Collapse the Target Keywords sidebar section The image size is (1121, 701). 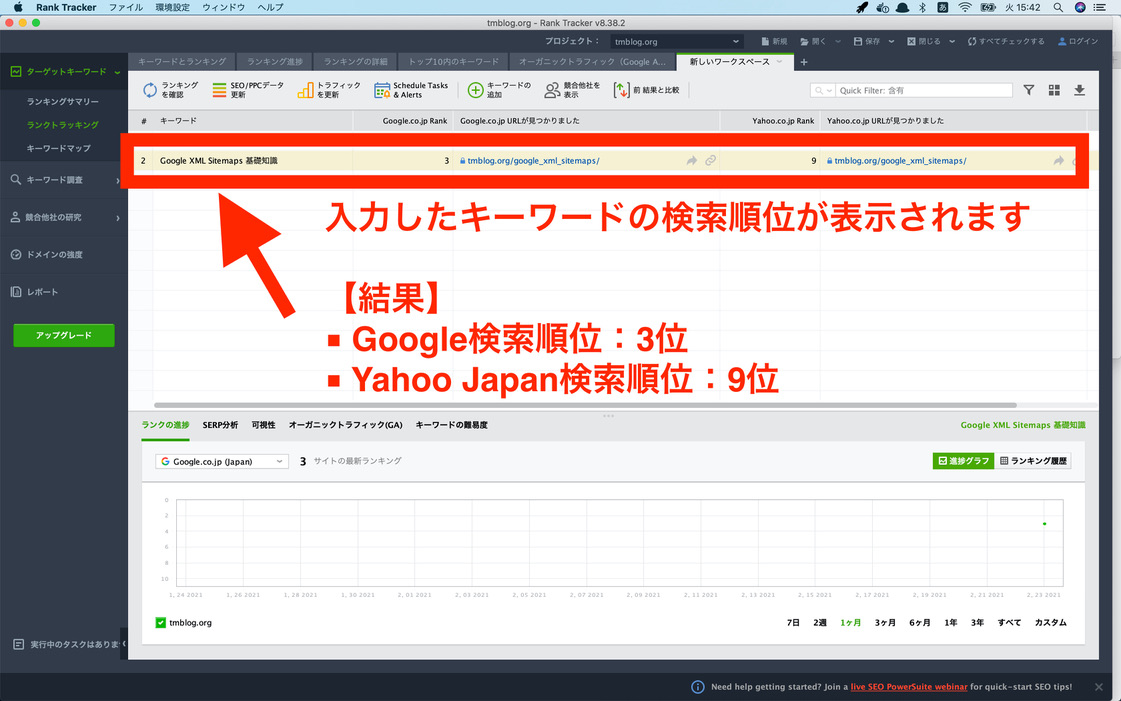pos(117,72)
